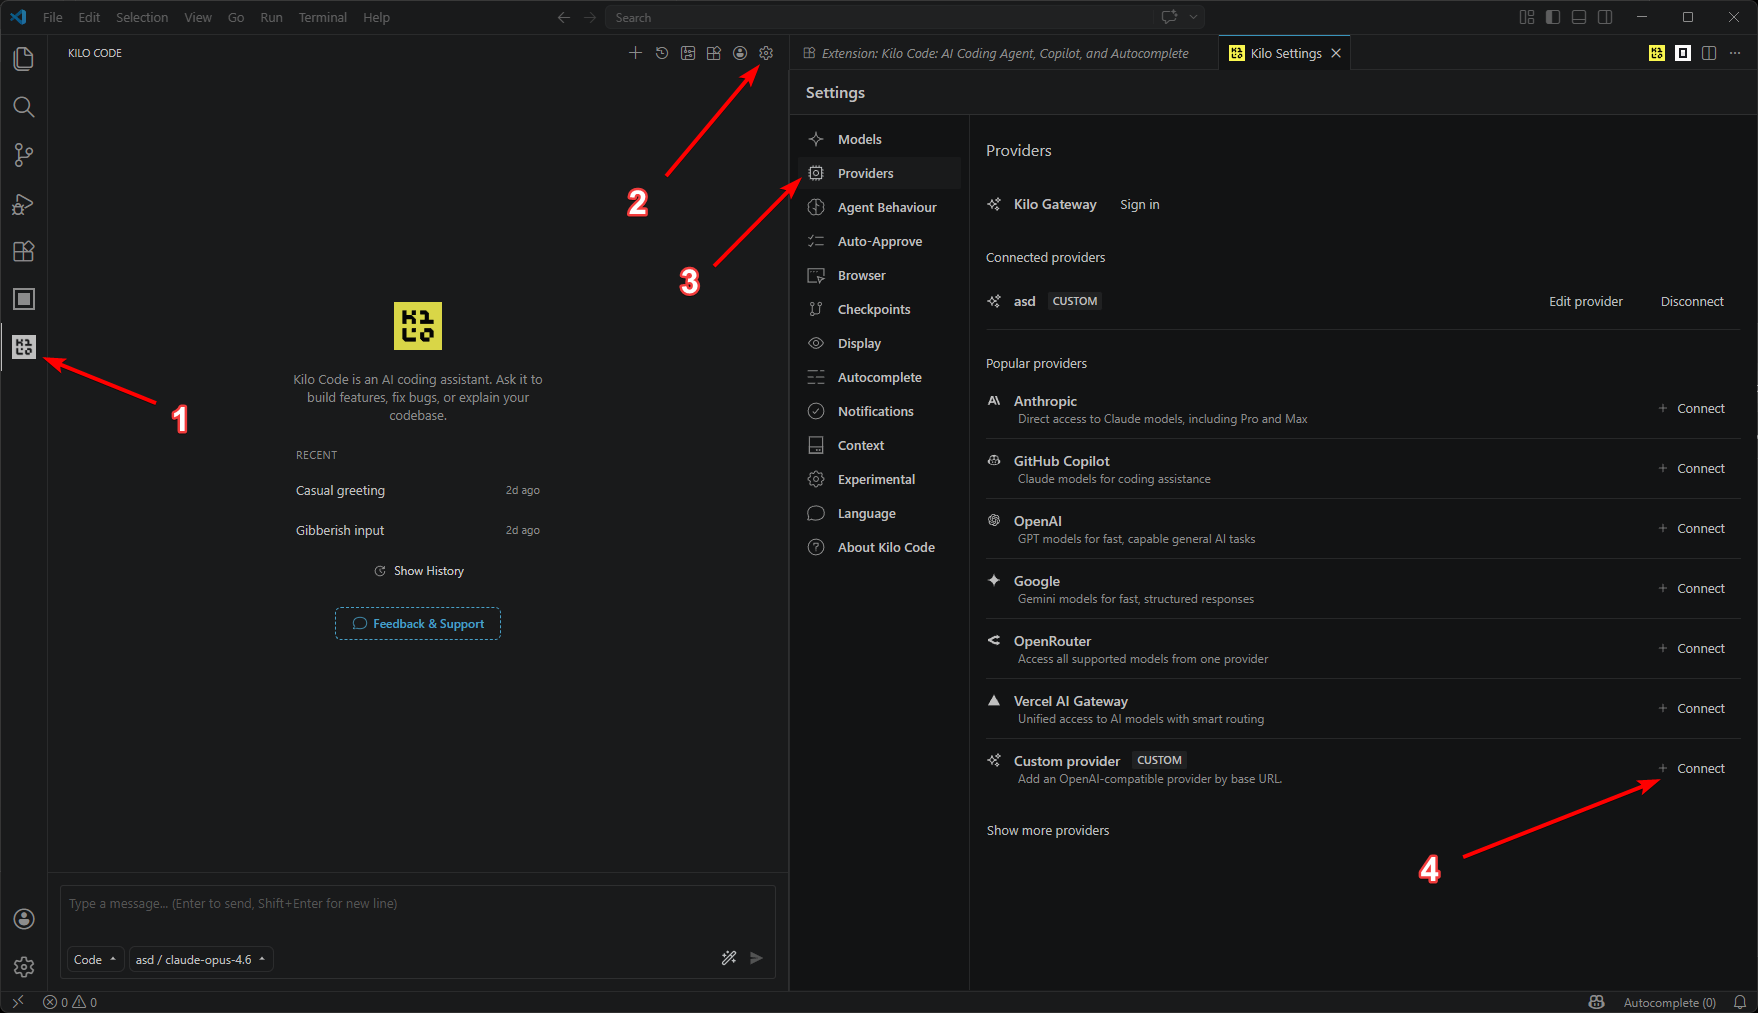
Task: Open the About Kilo Code section
Action: point(880,547)
